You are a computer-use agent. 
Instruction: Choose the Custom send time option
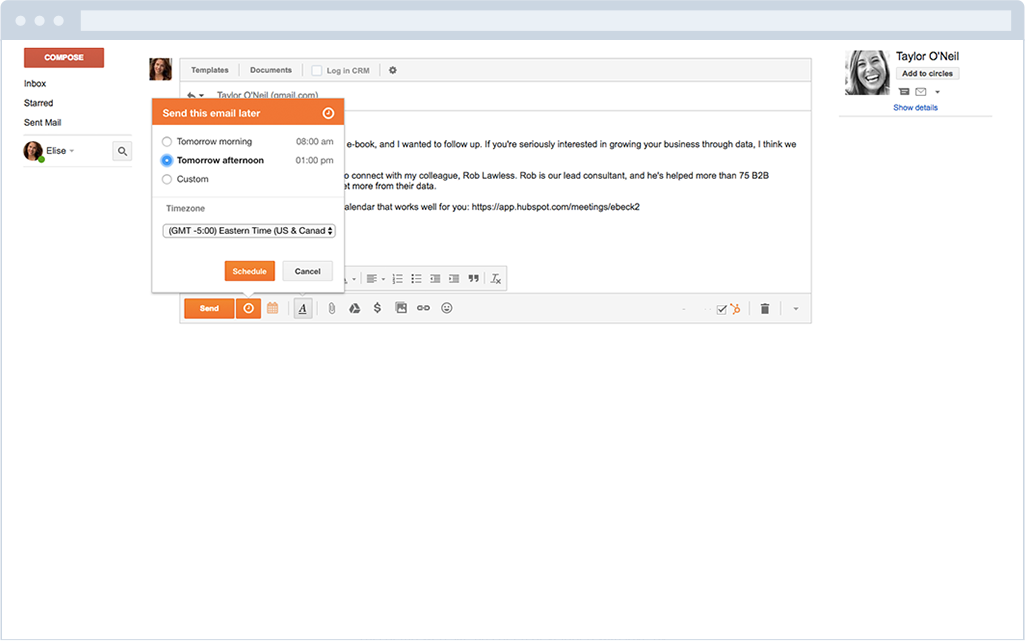pyautogui.click(x=166, y=179)
